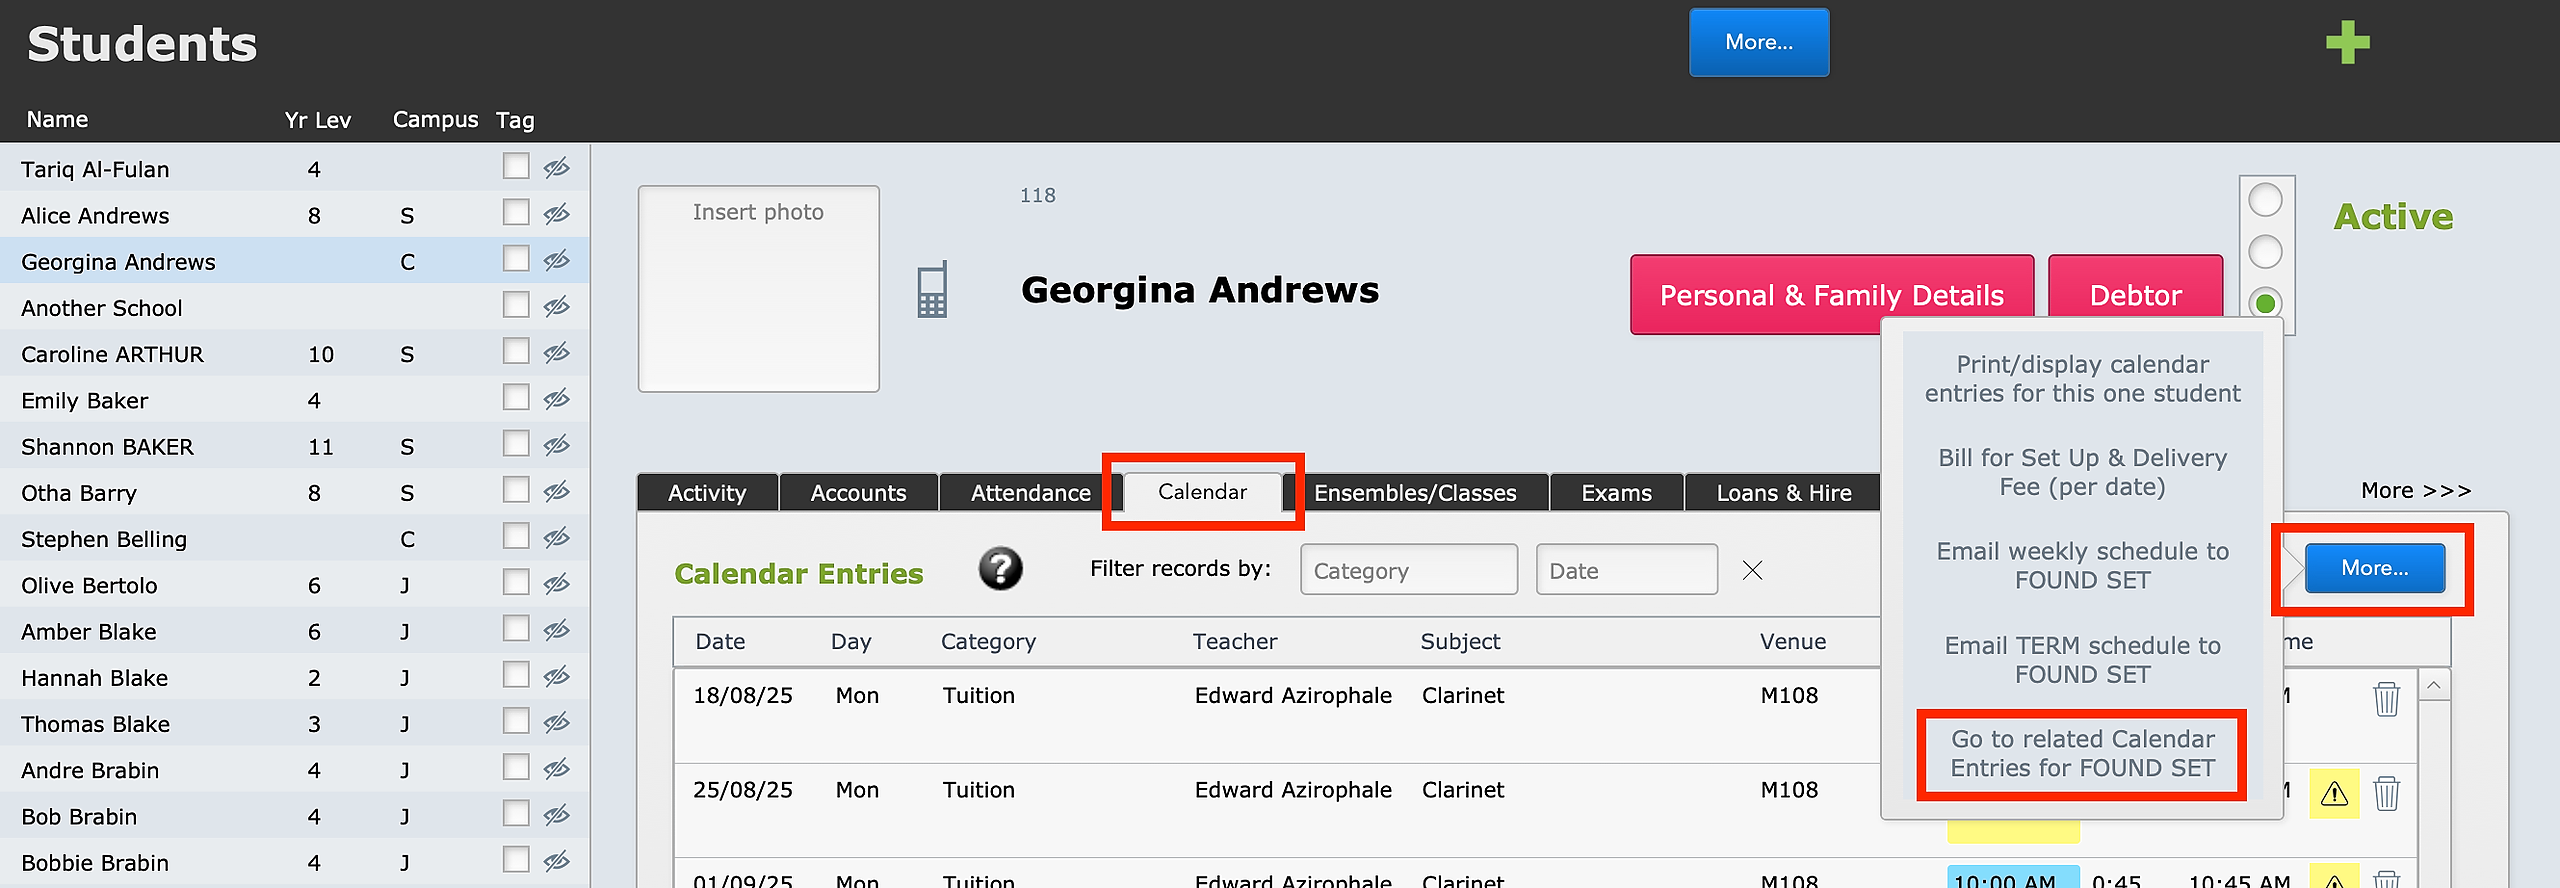Click the eye-slash icon for Stephen Belling
This screenshot has height=888, width=2560.
(x=557, y=537)
